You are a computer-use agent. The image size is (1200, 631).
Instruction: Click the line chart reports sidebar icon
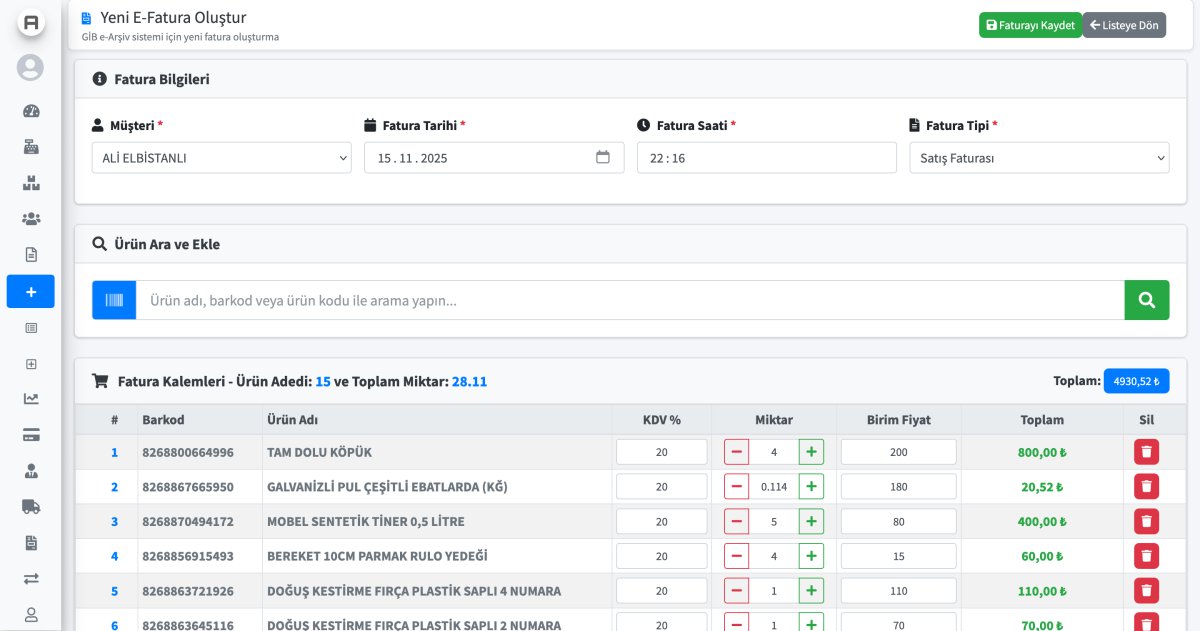(31, 399)
